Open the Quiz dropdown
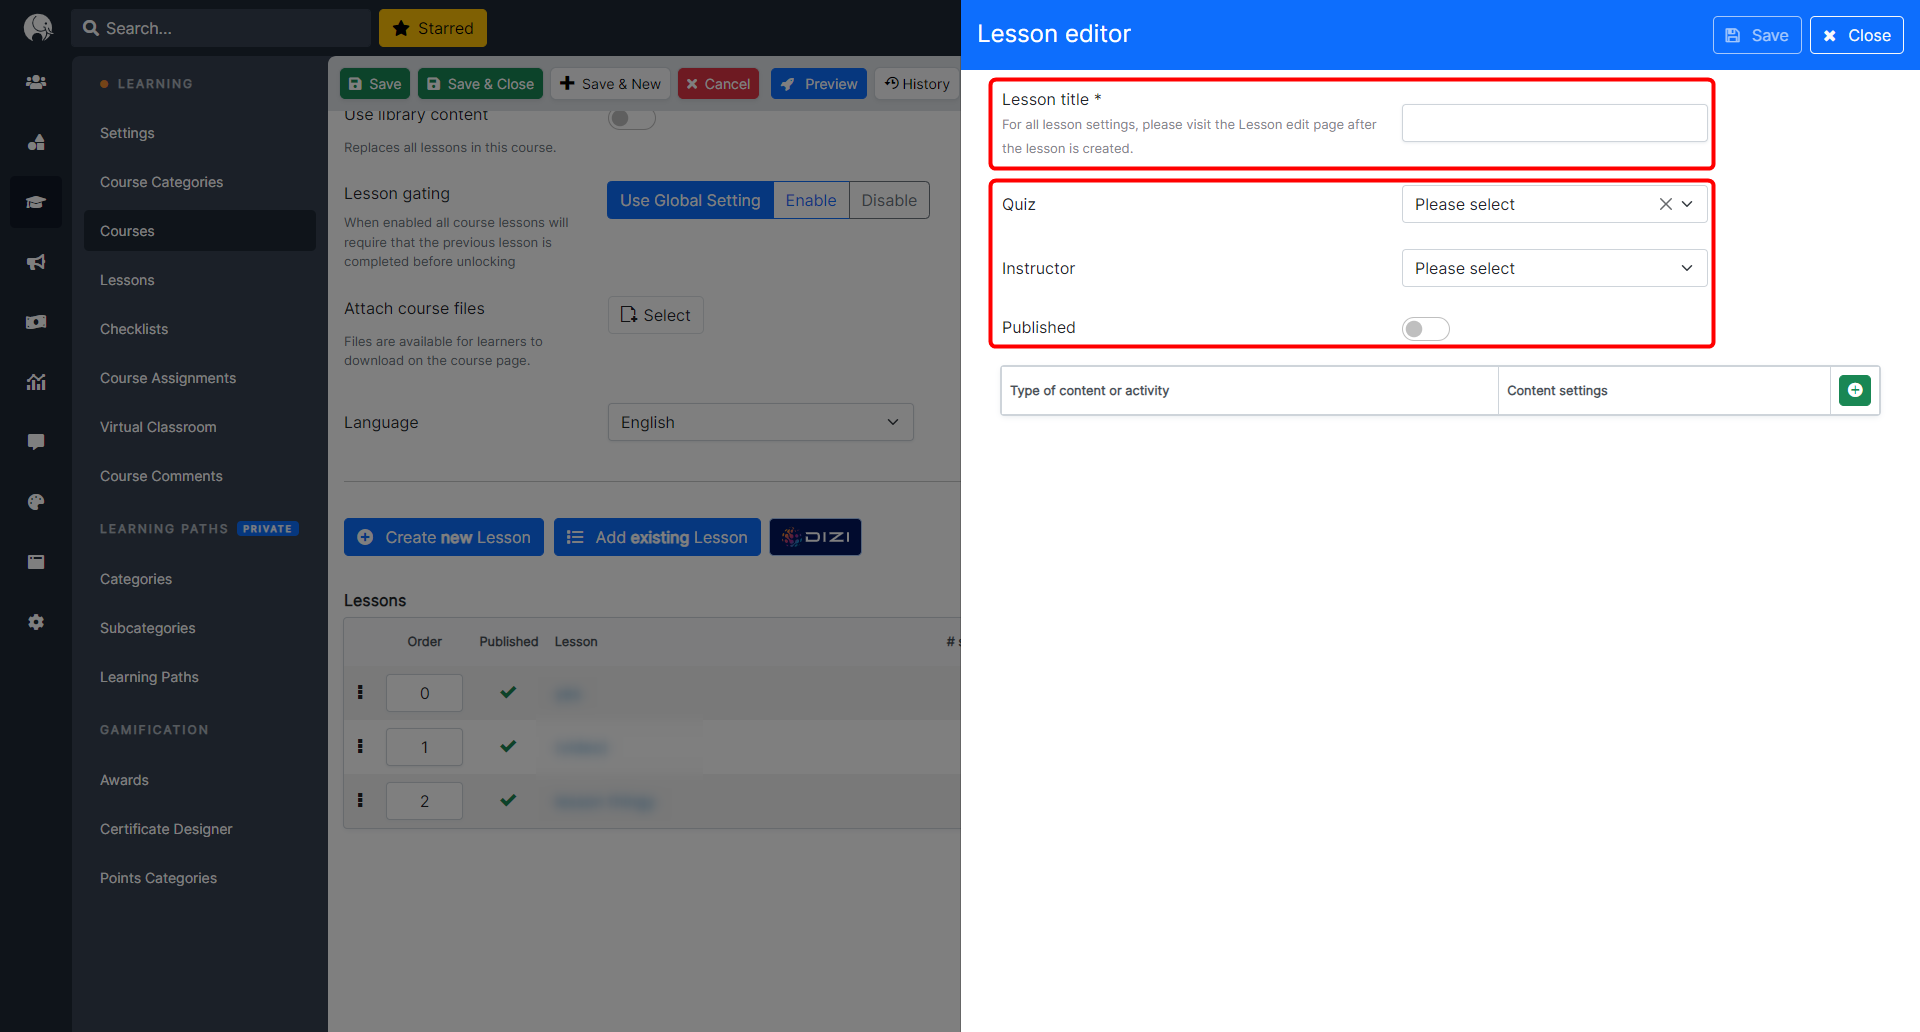 (x=1530, y=204)
